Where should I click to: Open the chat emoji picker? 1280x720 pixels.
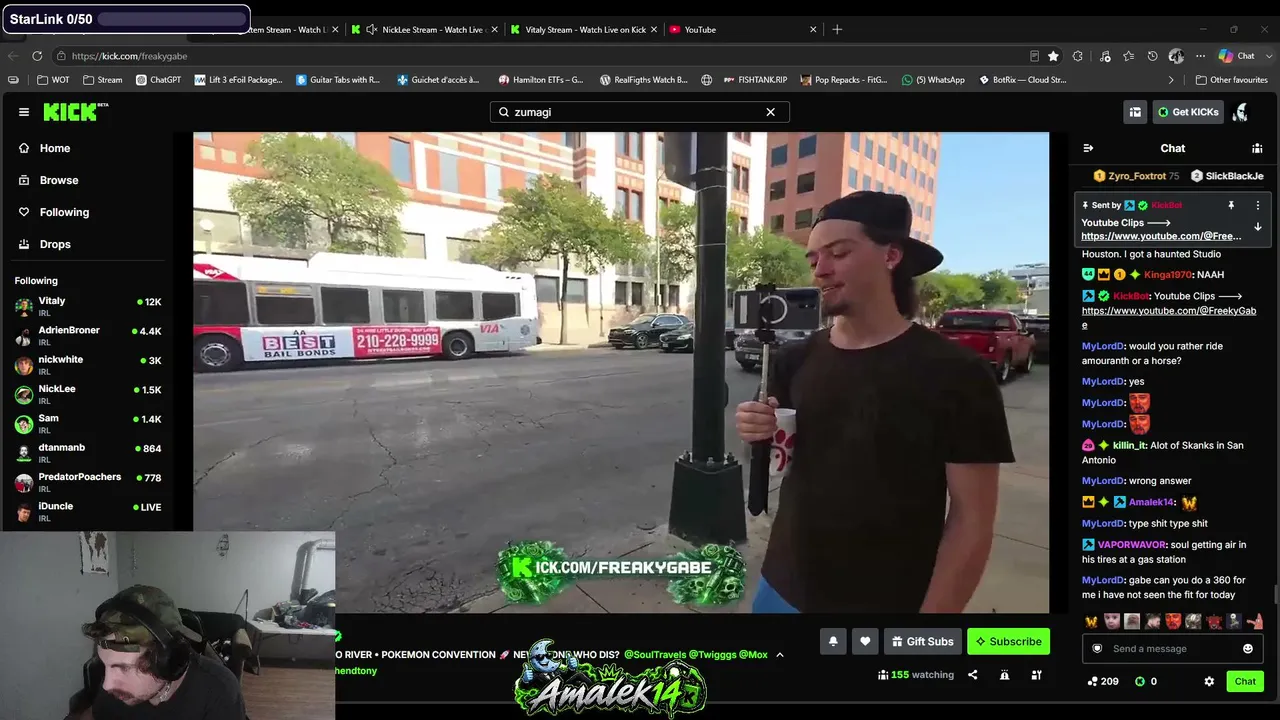(x=1247, y=648)
